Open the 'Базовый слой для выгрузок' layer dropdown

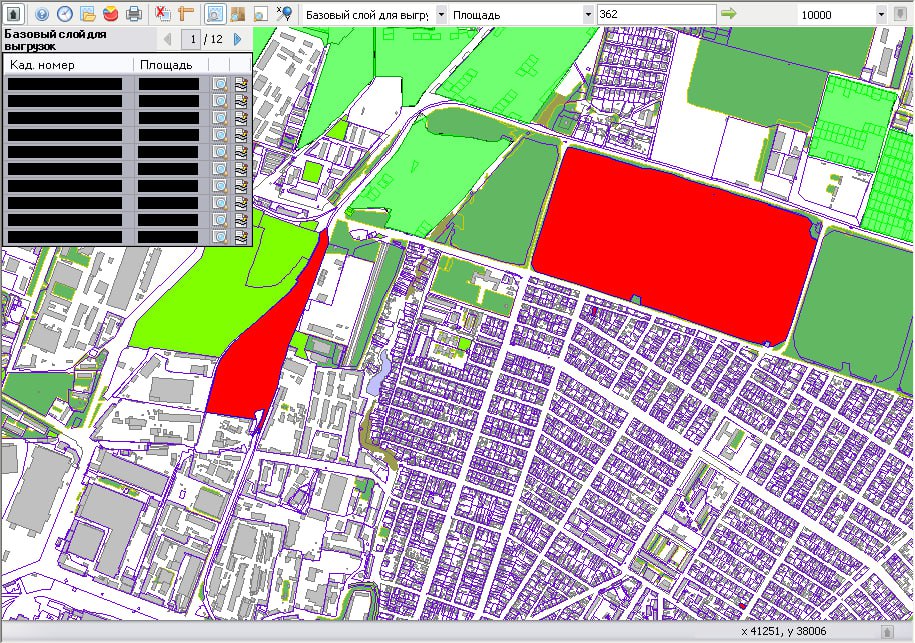tap(441, 14)
